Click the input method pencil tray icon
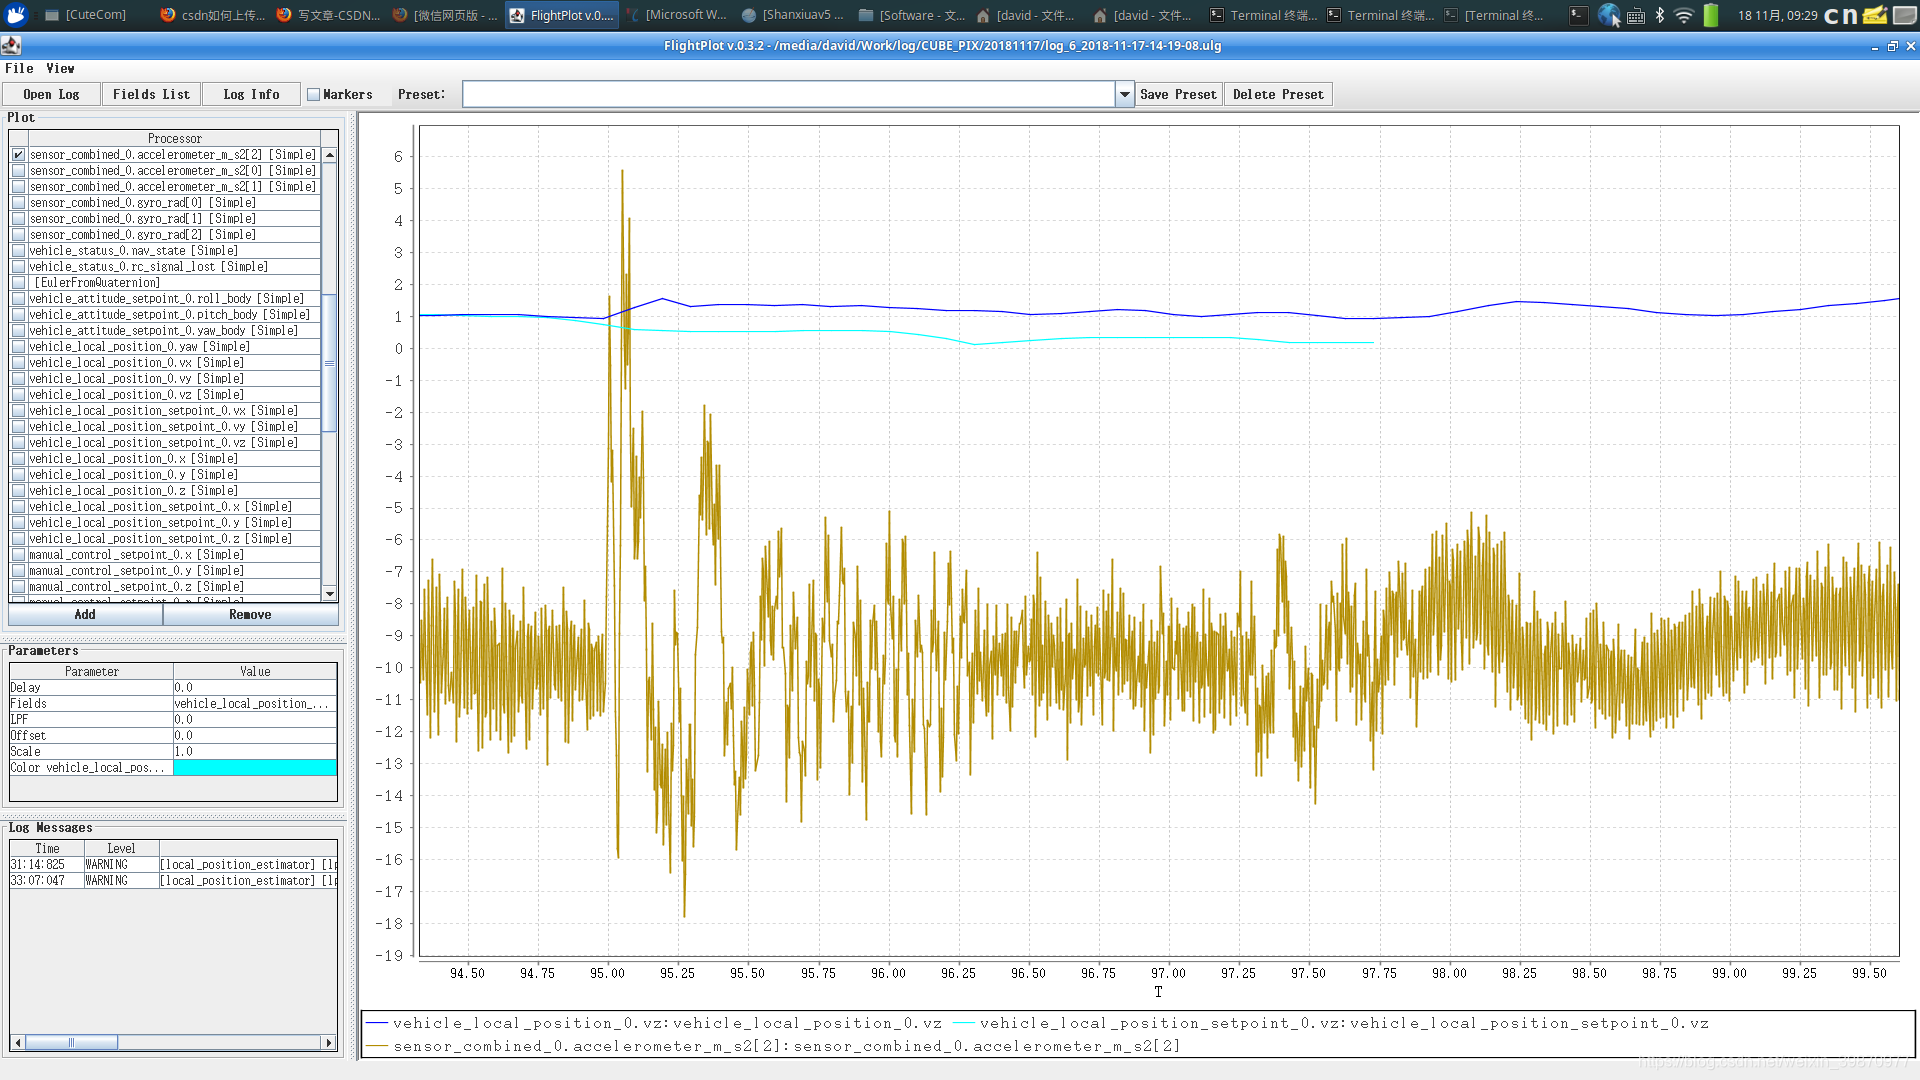This screenshot has width=1920, height=1080. pos(1875,15)
